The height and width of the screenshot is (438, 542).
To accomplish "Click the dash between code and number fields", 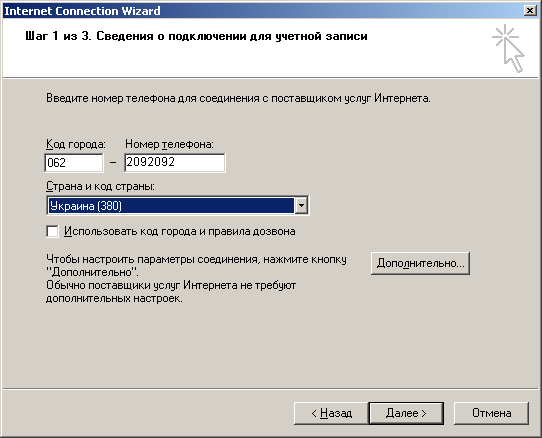I will pyautogui.click(x=113, y=162).
